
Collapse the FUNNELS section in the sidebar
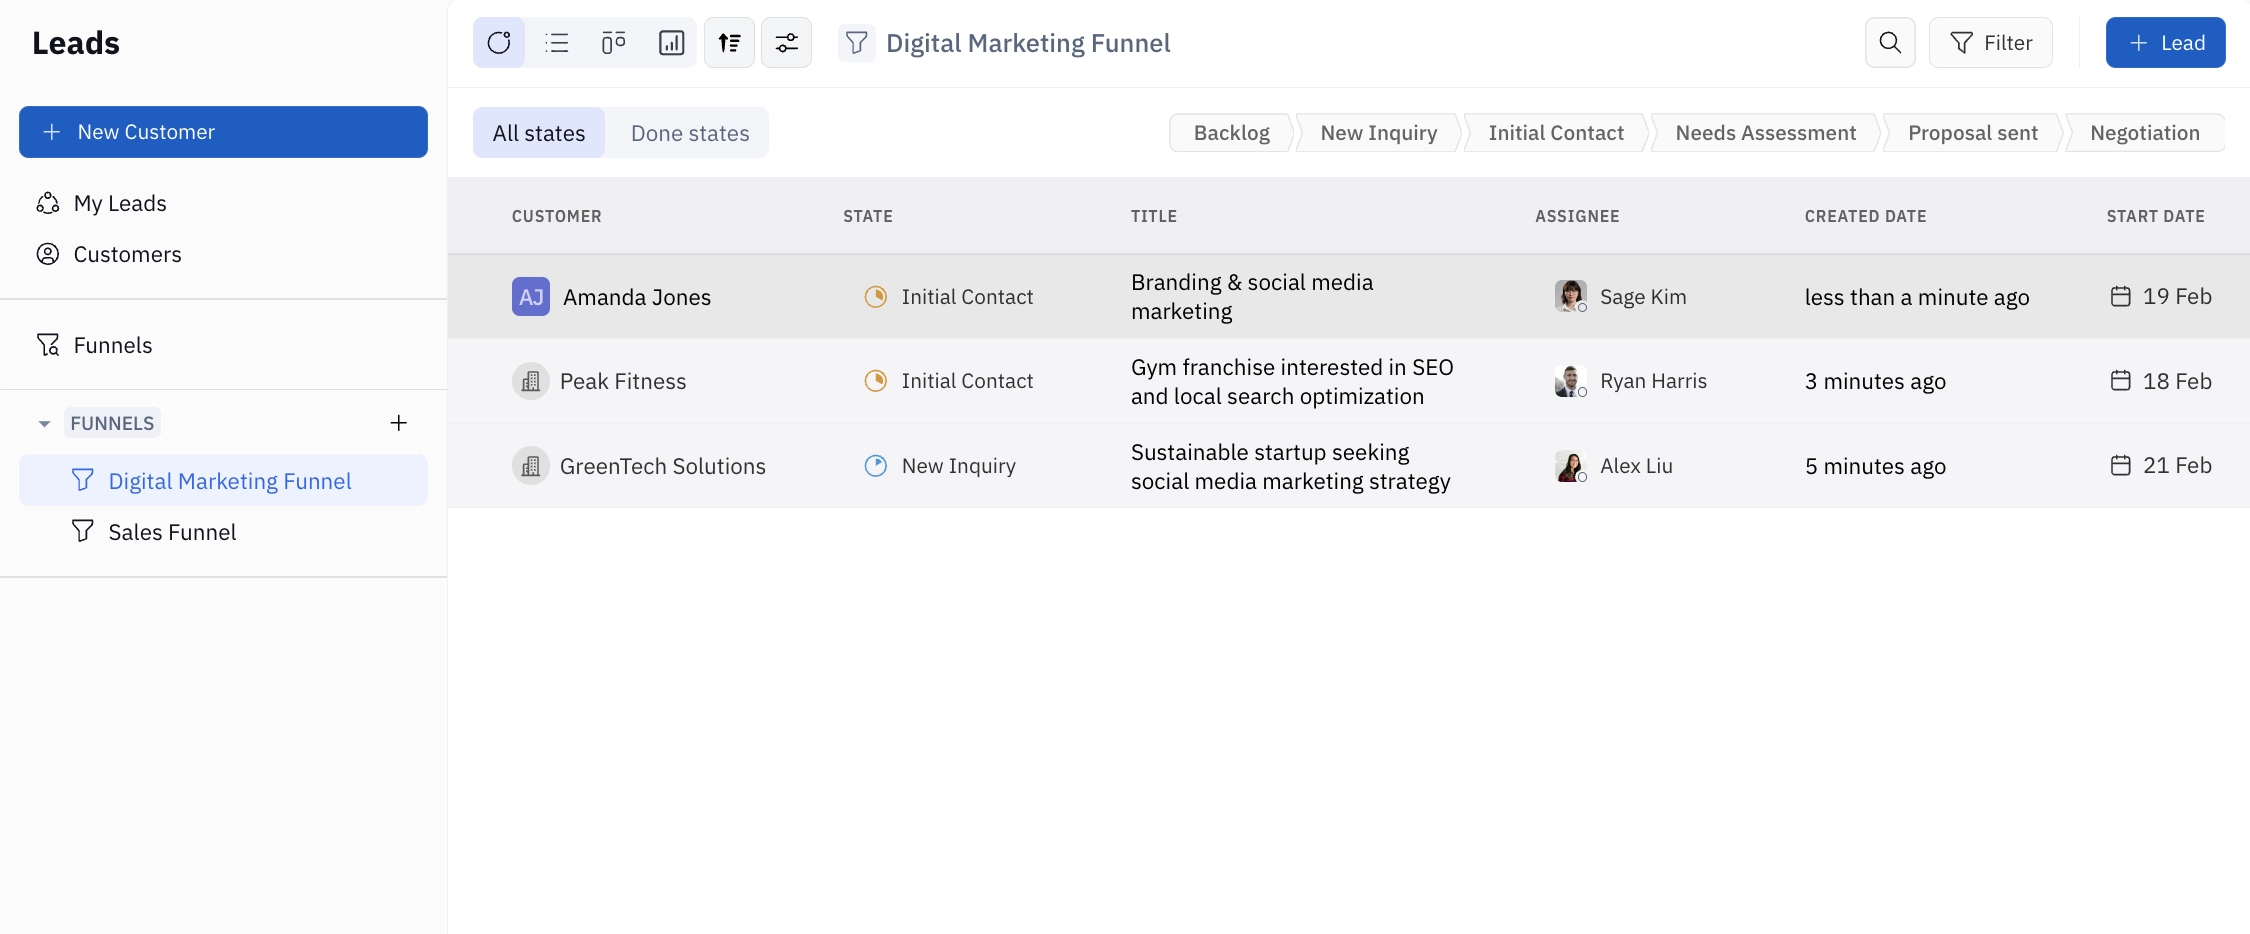(44, 423)
